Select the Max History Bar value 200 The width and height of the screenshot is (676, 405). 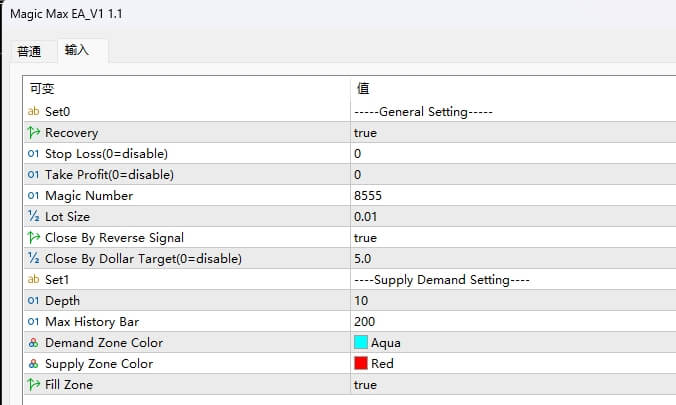pyautogui.click(x=364, y=322)
